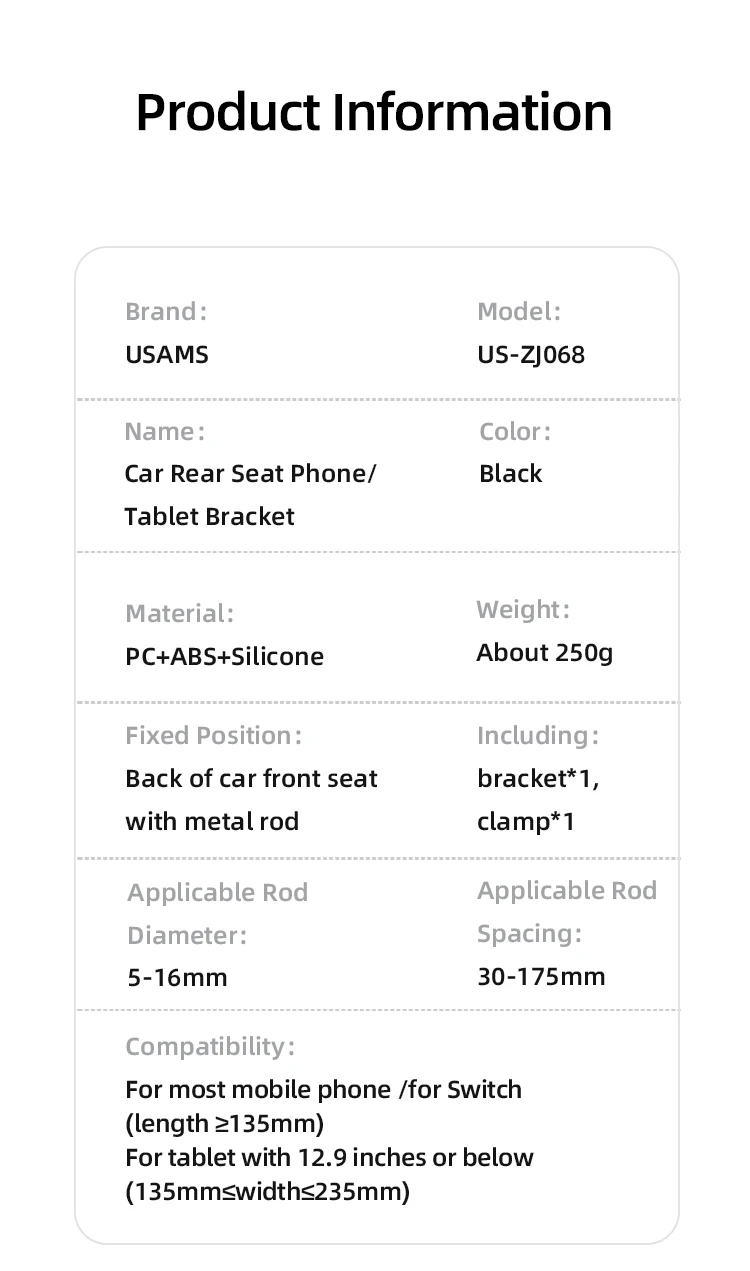Select the Color label
The height and width of the screenshot is (1271, 750).
(x=515, y=431)
